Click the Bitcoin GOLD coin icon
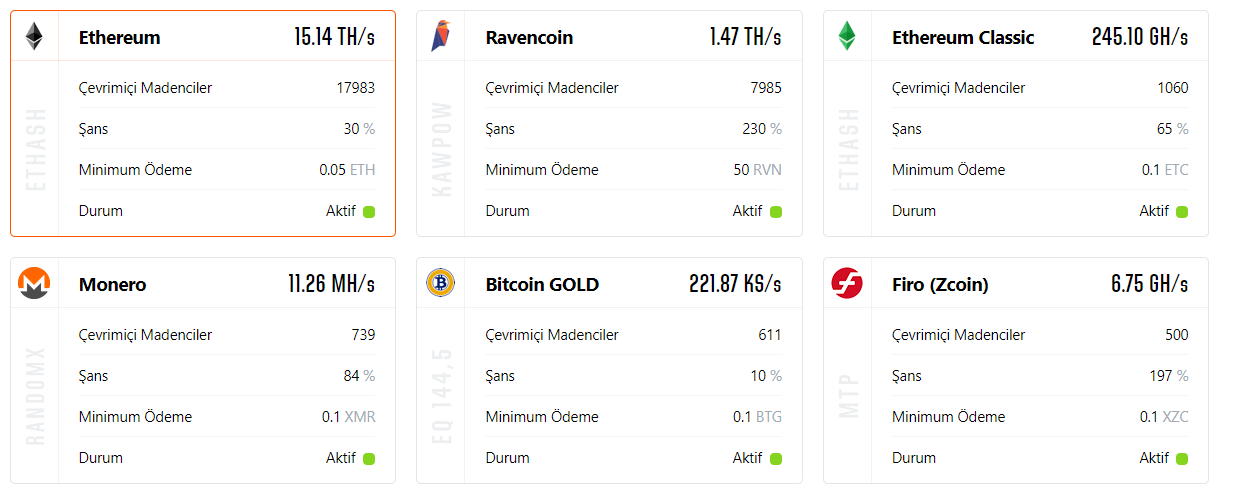Screen dimensions: 1248x502 point(441,284)
